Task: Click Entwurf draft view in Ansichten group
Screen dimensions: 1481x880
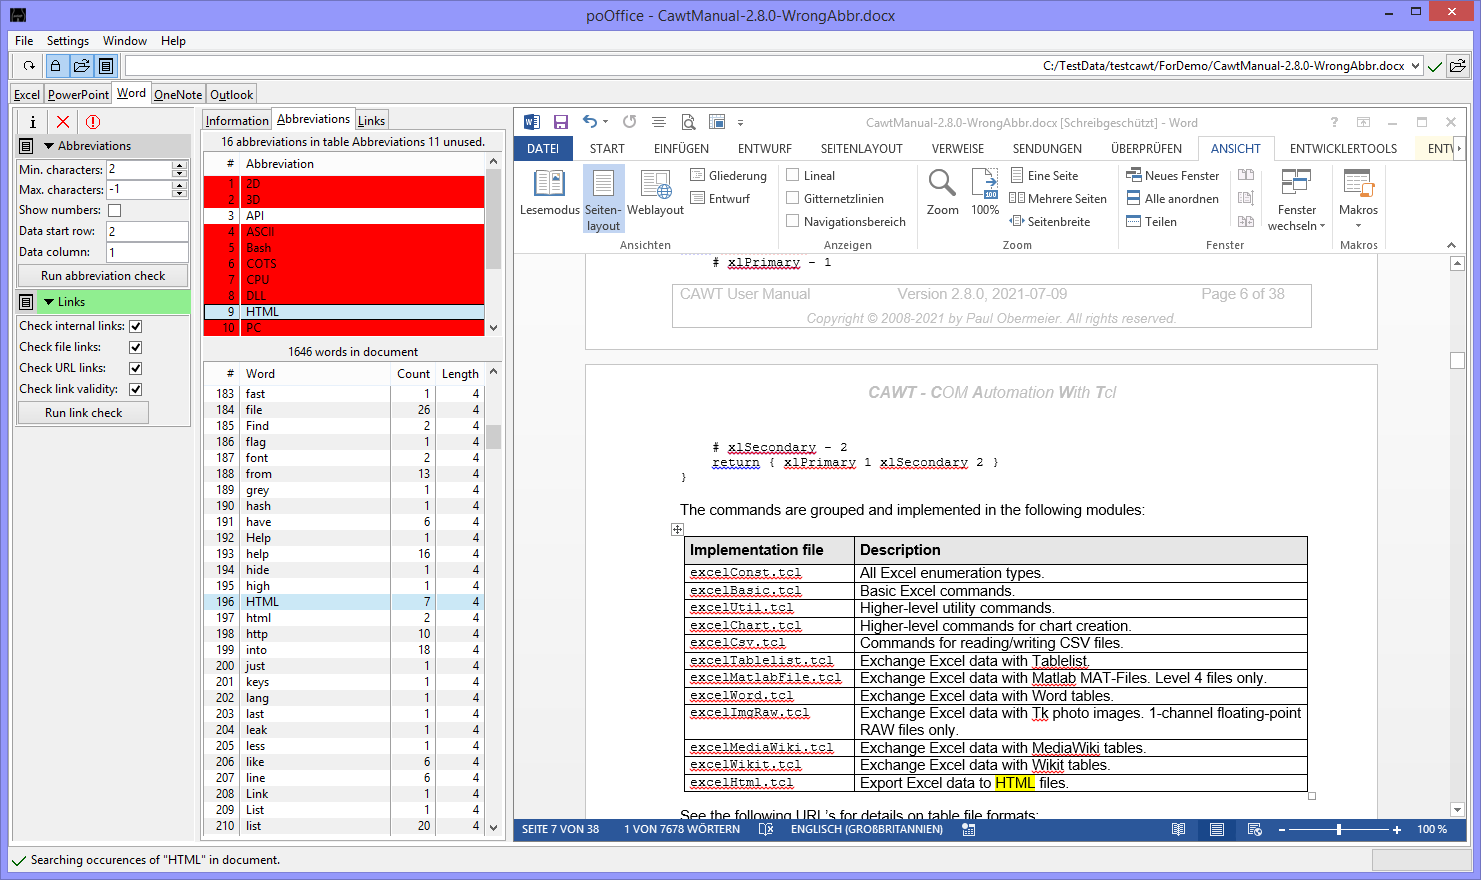Action: [720, 198]
